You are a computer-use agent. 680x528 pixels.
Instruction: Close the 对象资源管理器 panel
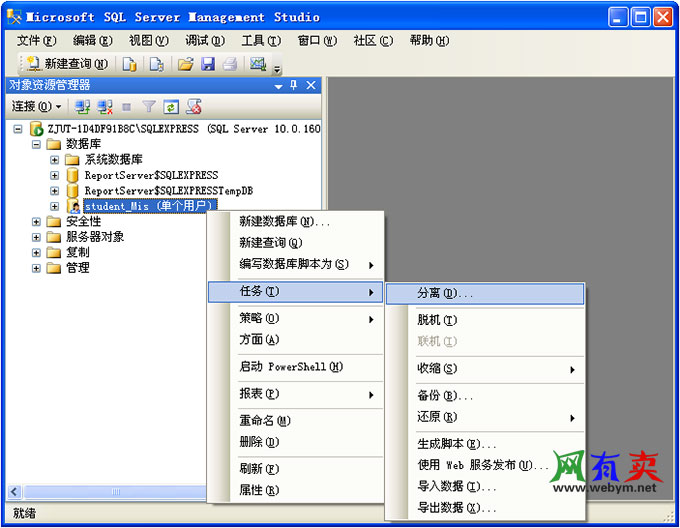pyautogui.click(x=311, y=85)
